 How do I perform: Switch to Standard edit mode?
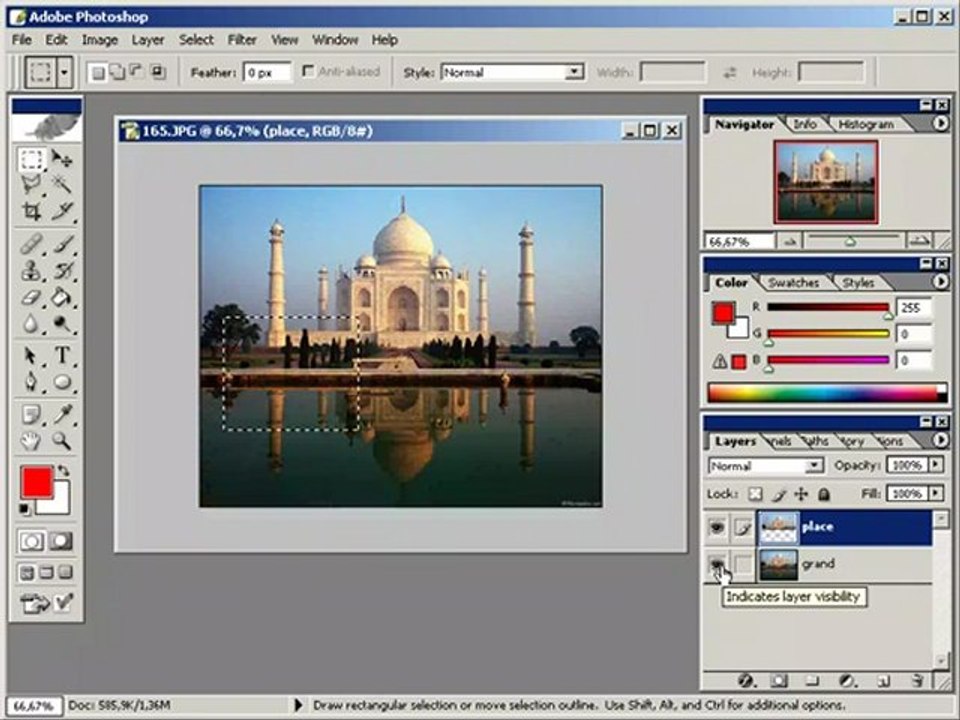pyautogui.click(x=31, y=541)
